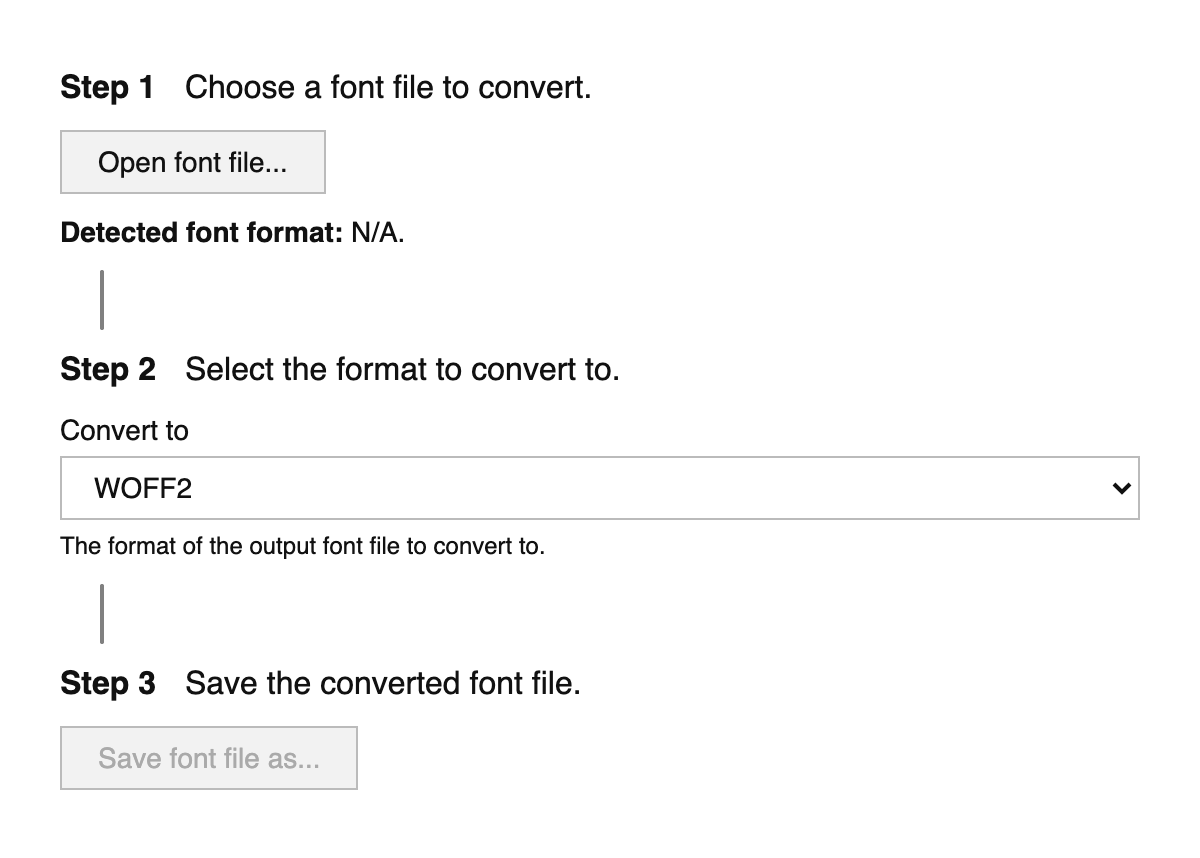Click the N/A detected format value
Viewport: 1200px width, 858px height.
click(376, 233)
